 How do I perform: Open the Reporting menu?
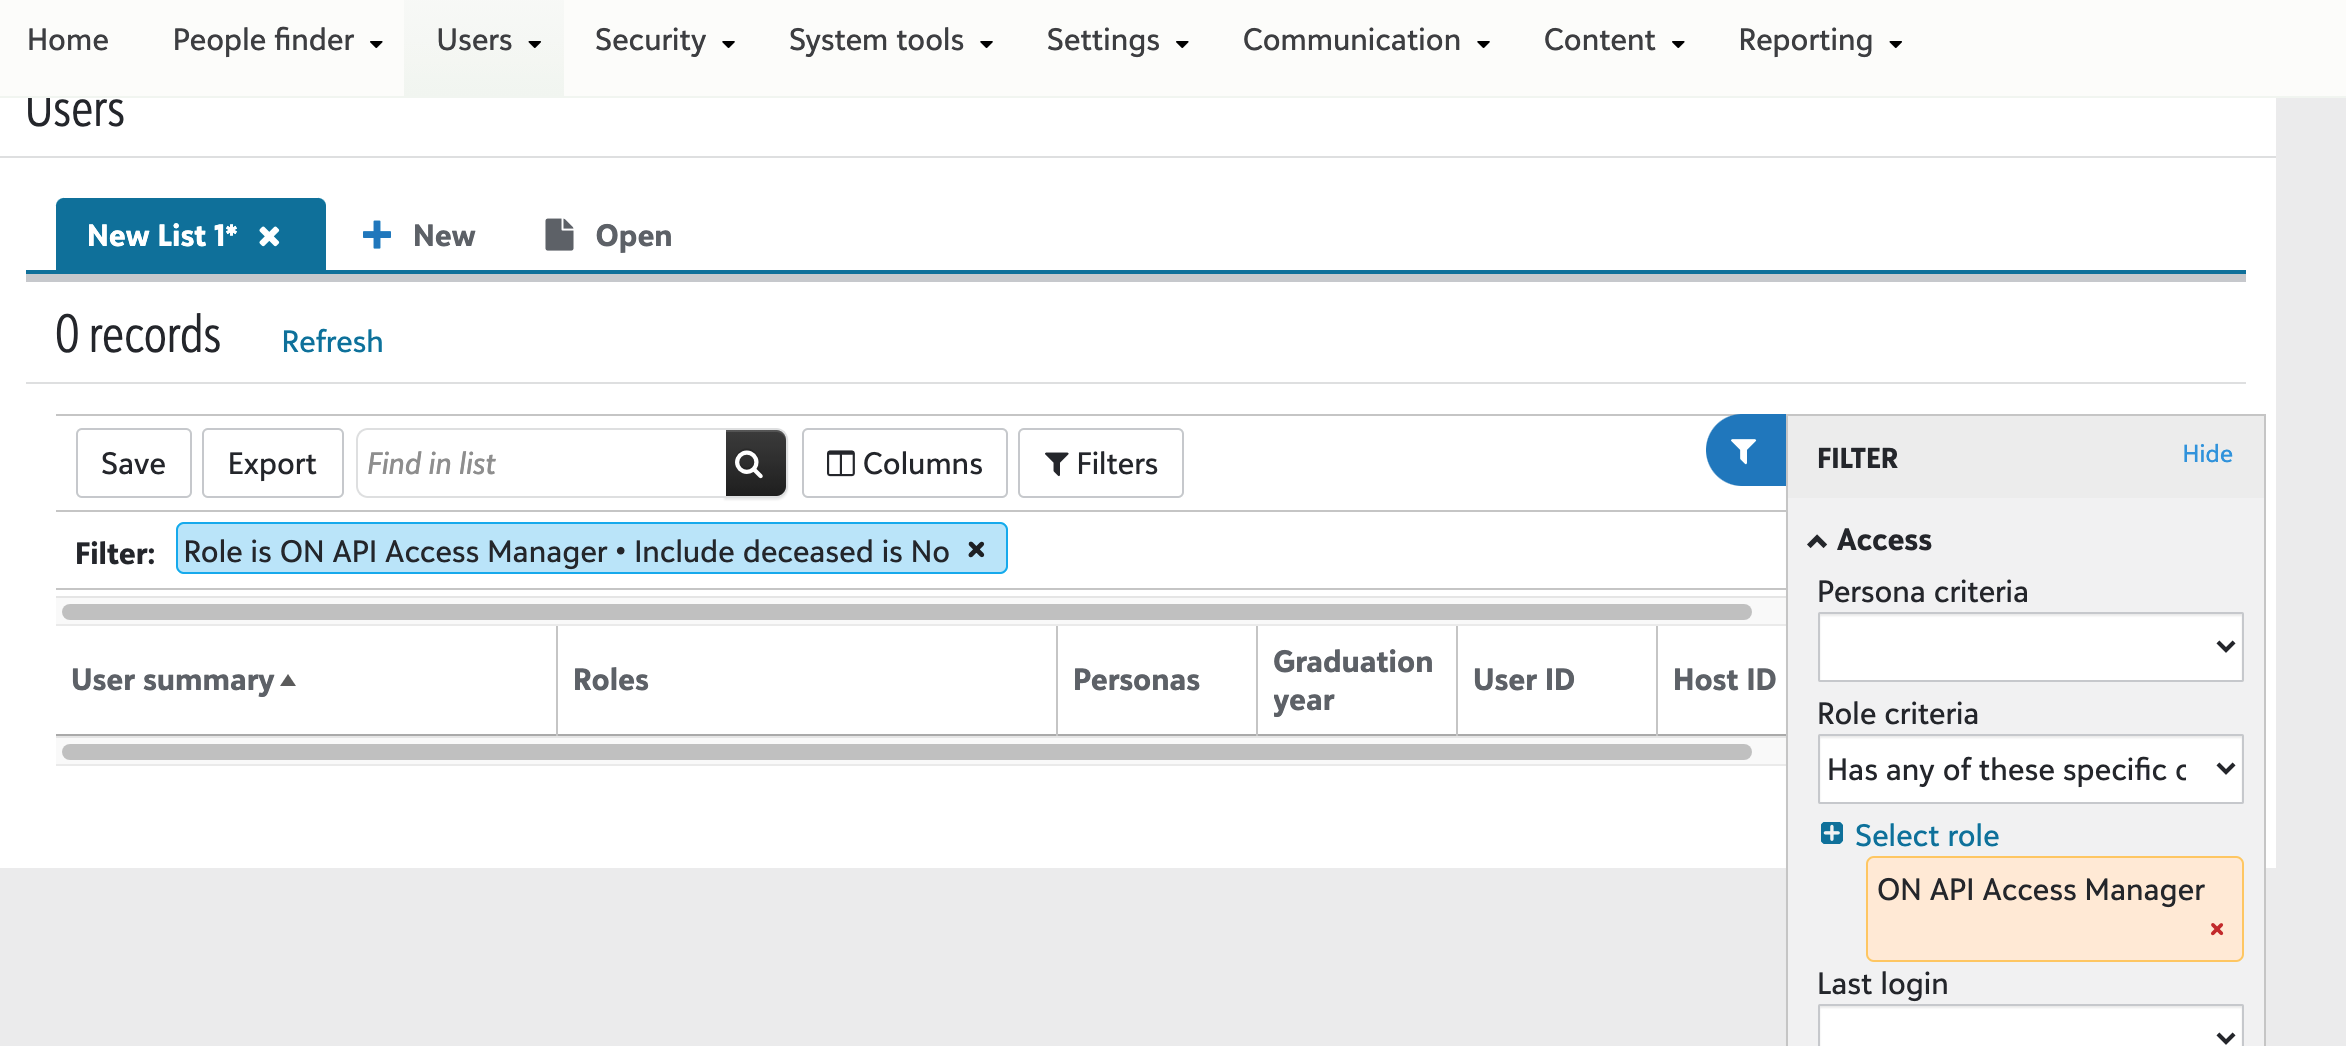click(x=1819, y=41)
